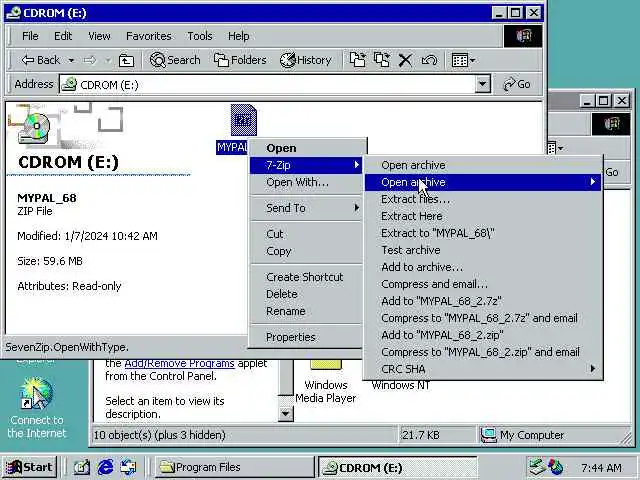Choose Open in the context menu
Image resolution: width=640 pixels, height=480 pixels.
306,148
